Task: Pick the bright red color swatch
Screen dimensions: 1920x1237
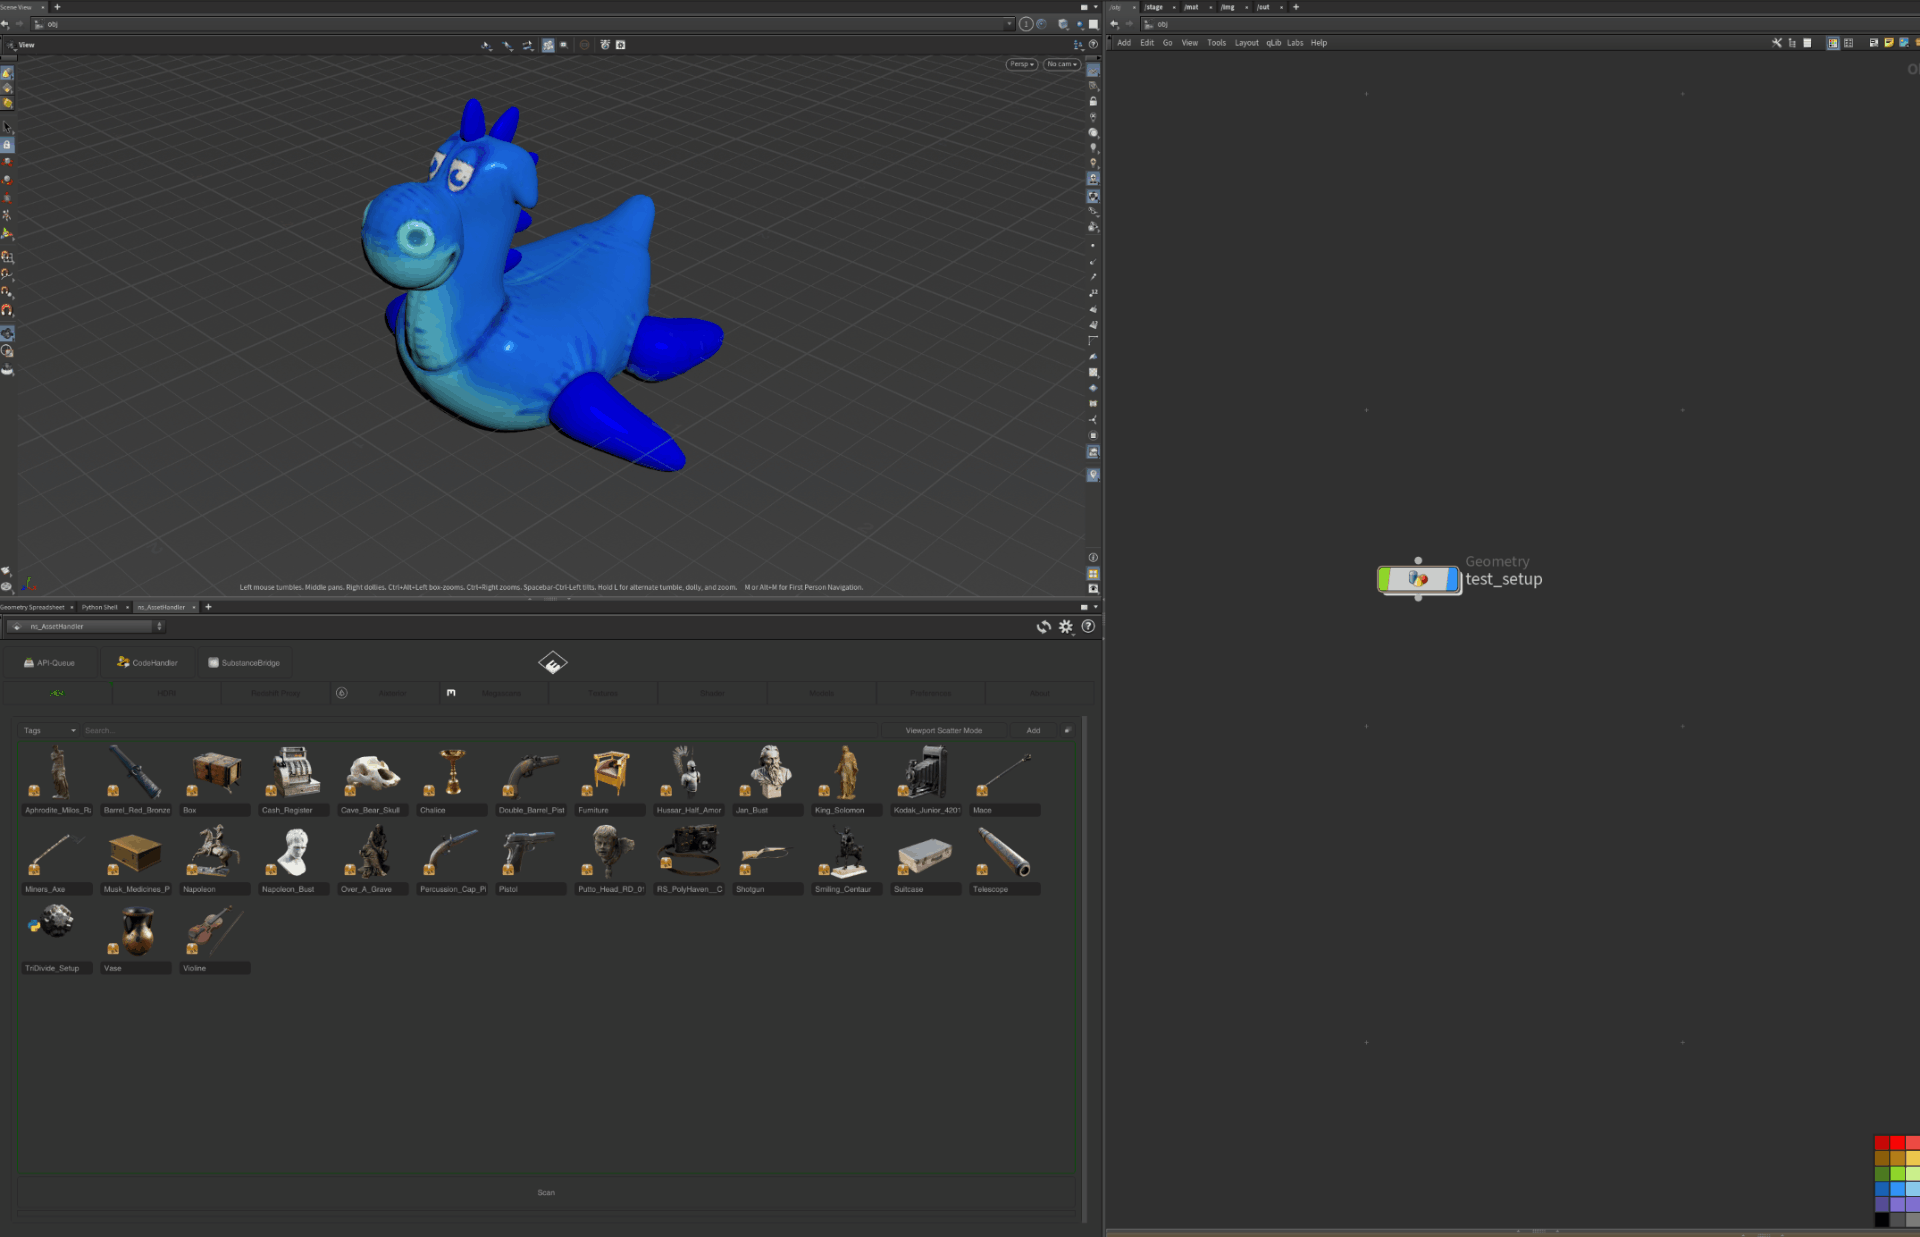Action: (1897, 1143)
